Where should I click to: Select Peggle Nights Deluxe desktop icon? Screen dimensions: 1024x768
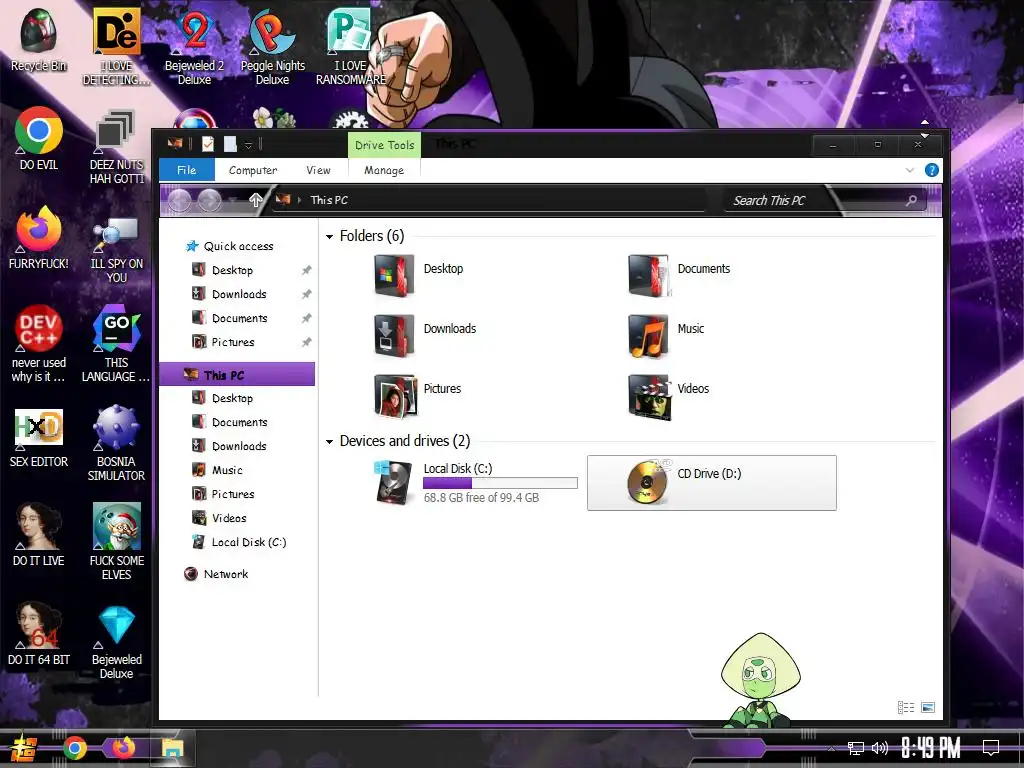pyautogui.click(x=272, y=46)
